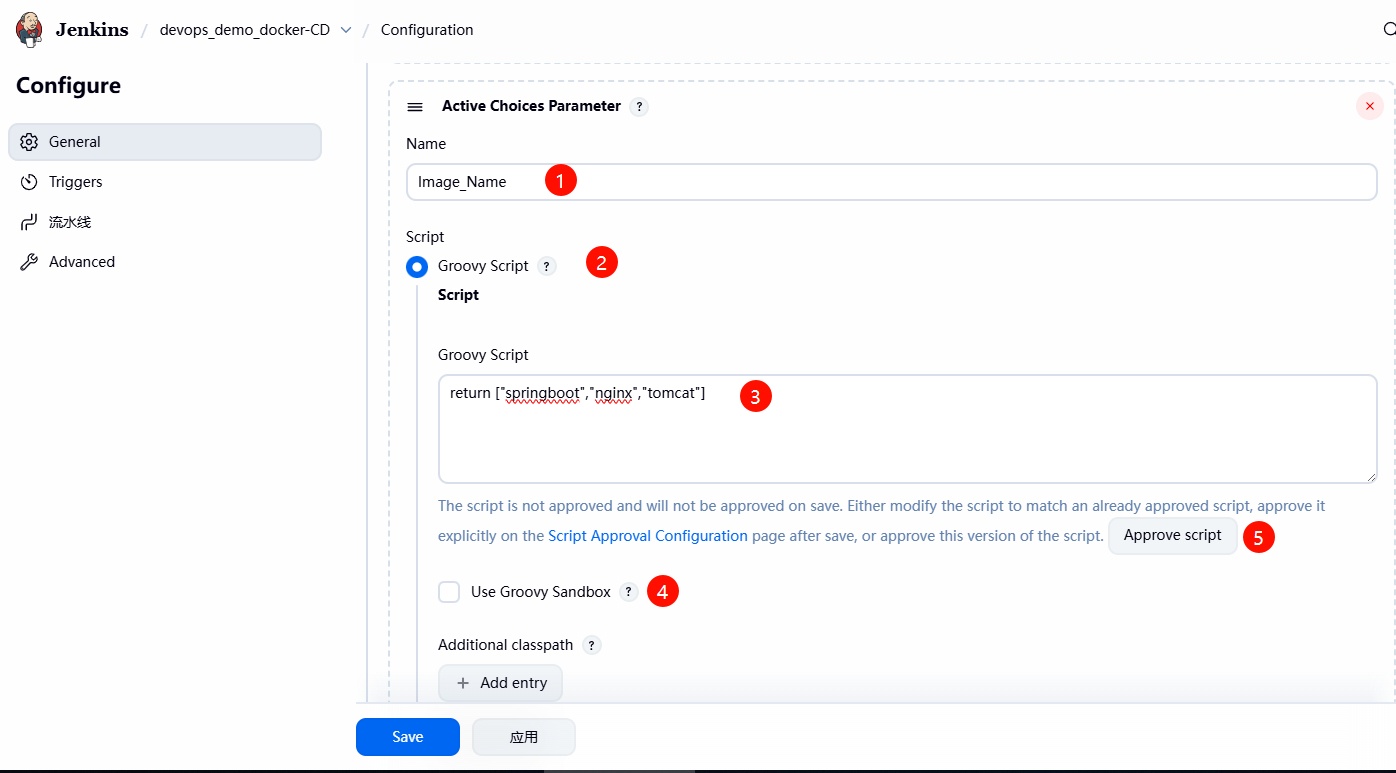The width and height of the screenshot is (1396, 773).
Task: Click the drag handle beside Active Choices Parameter
Action: tap(415, 107)
